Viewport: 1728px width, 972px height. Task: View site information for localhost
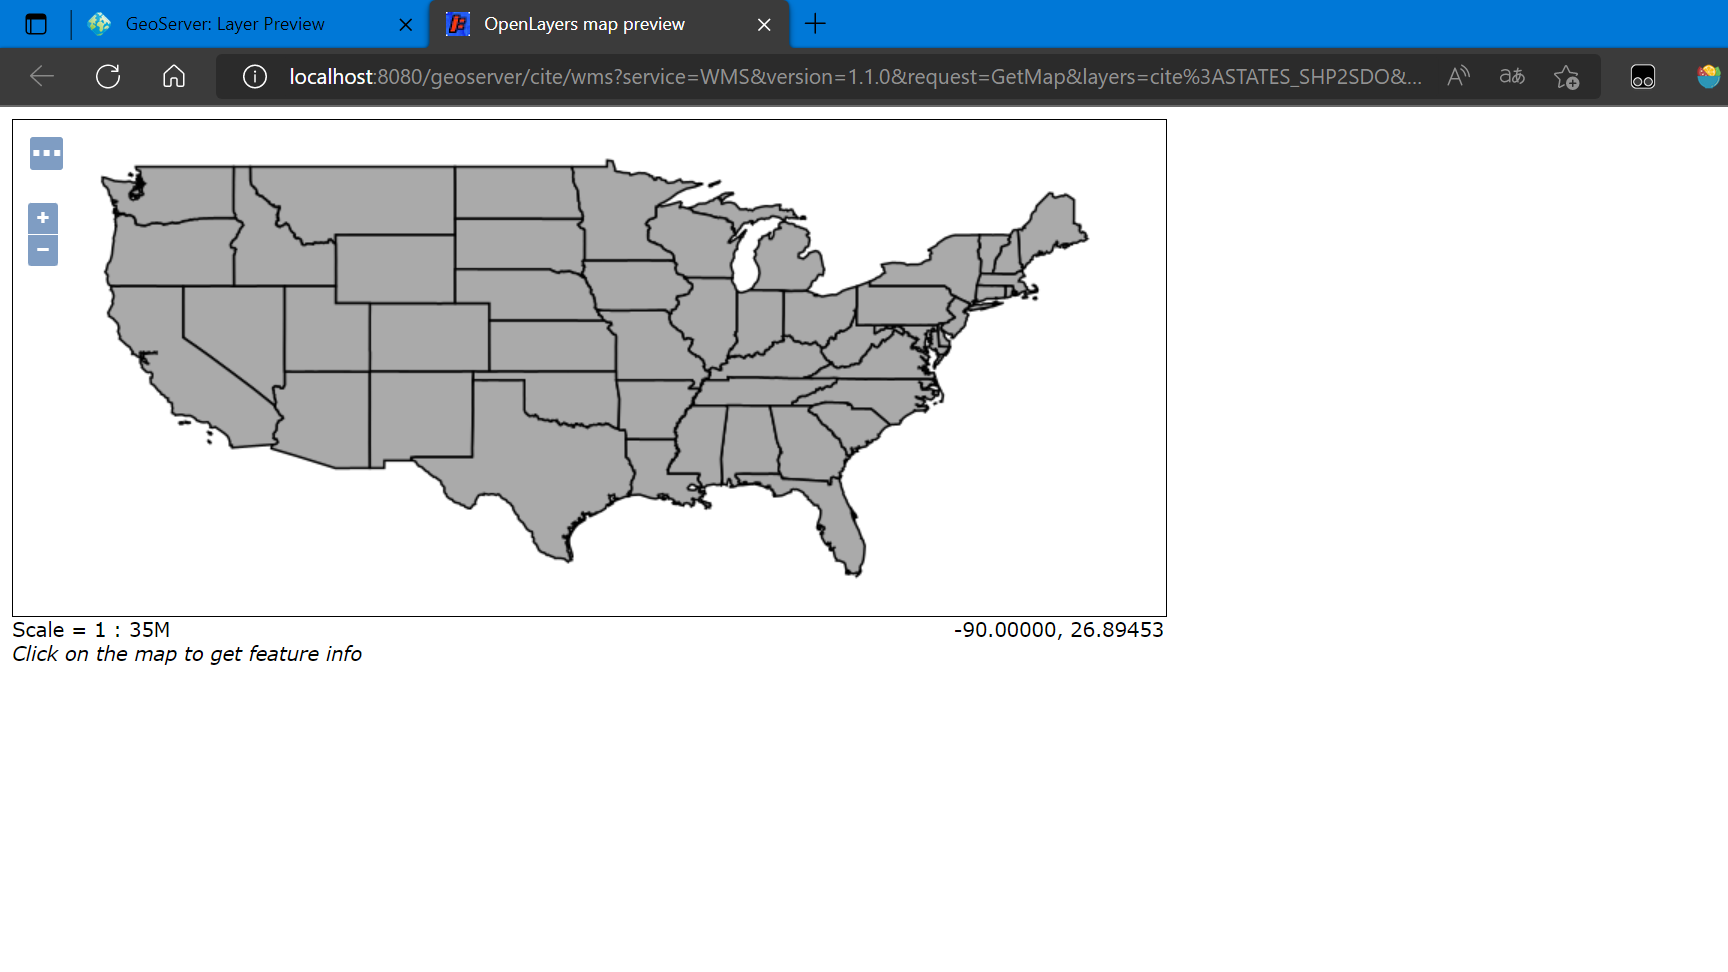(x=255, y=76)
